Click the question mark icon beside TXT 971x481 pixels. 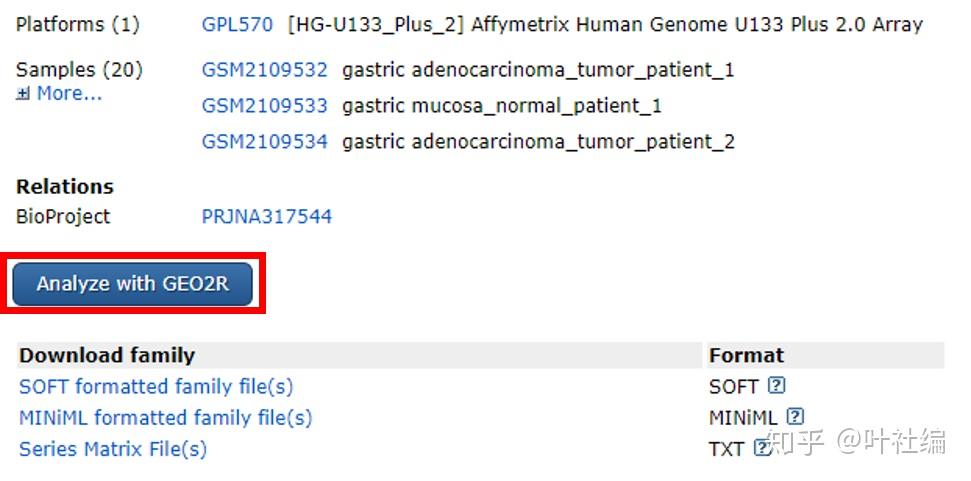[762, 448]
